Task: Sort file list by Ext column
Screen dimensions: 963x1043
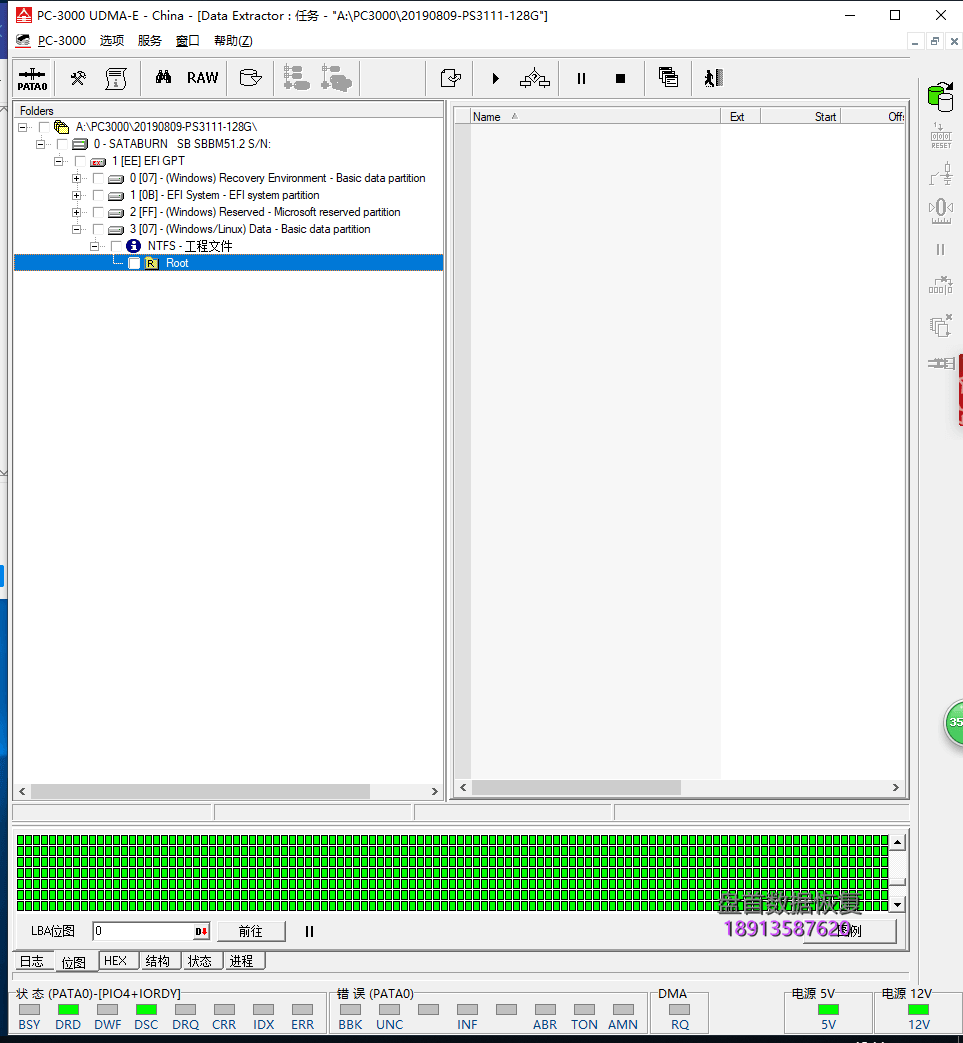Action: point(740,116)
